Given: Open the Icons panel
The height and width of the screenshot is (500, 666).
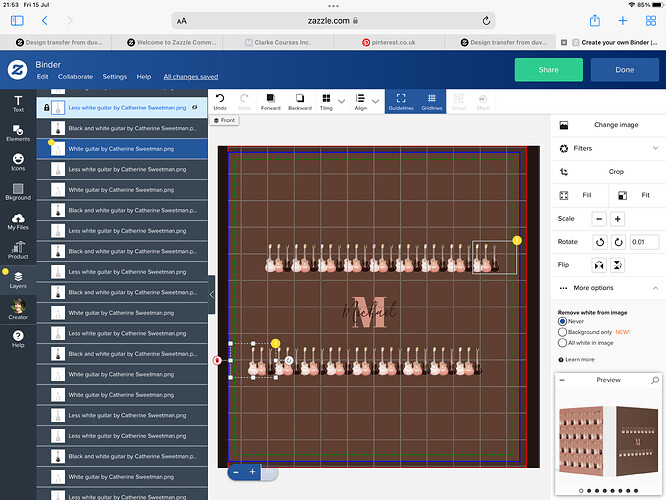Looking at the screenshot, I should coord(18,162).
